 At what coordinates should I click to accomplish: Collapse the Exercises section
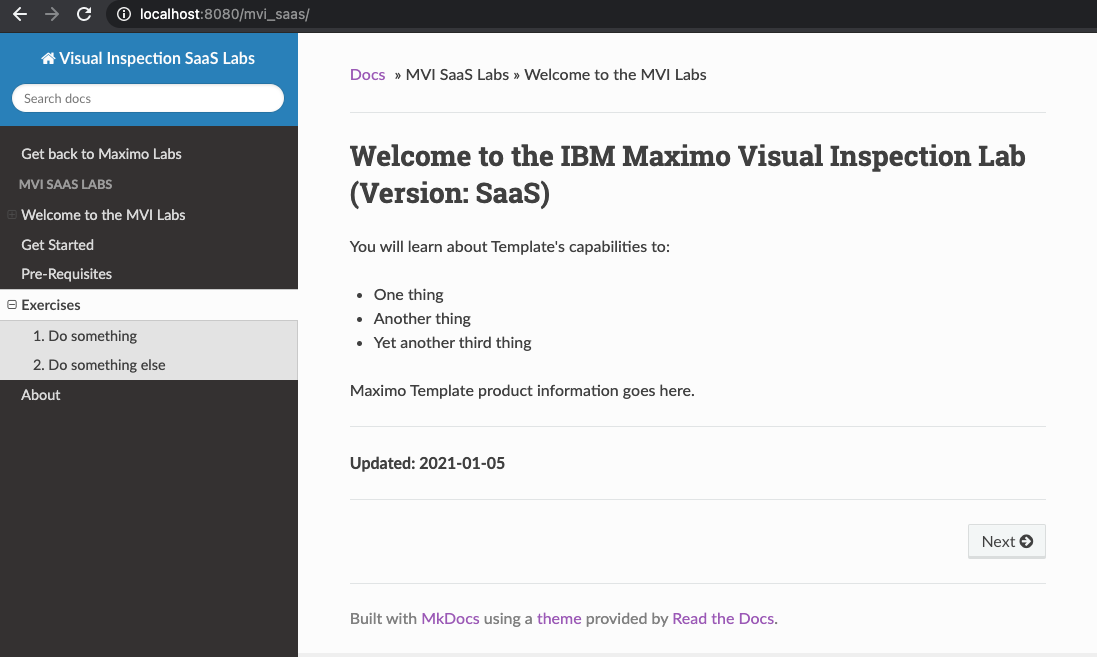tap(11, 305)
